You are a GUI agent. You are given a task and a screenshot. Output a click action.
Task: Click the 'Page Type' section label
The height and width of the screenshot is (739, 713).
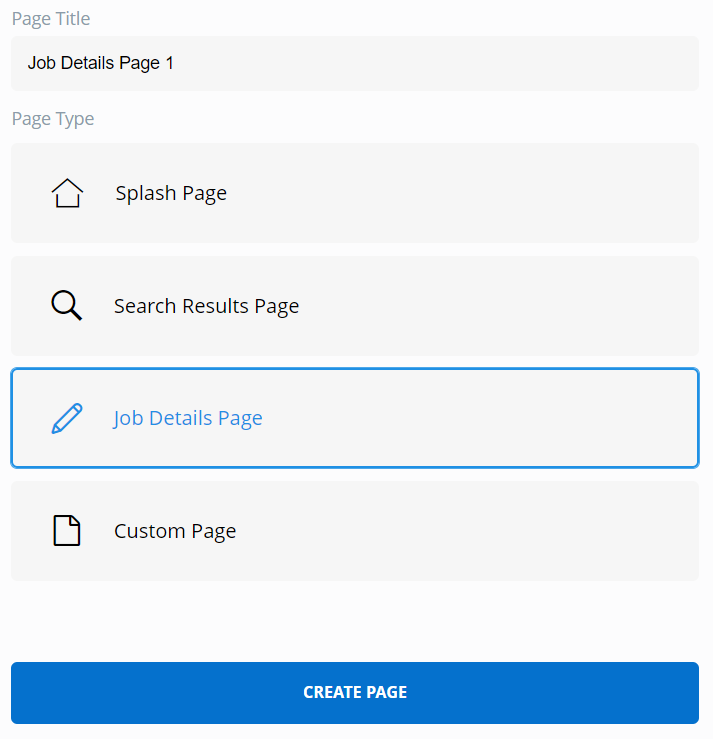[x=53, y=119]
